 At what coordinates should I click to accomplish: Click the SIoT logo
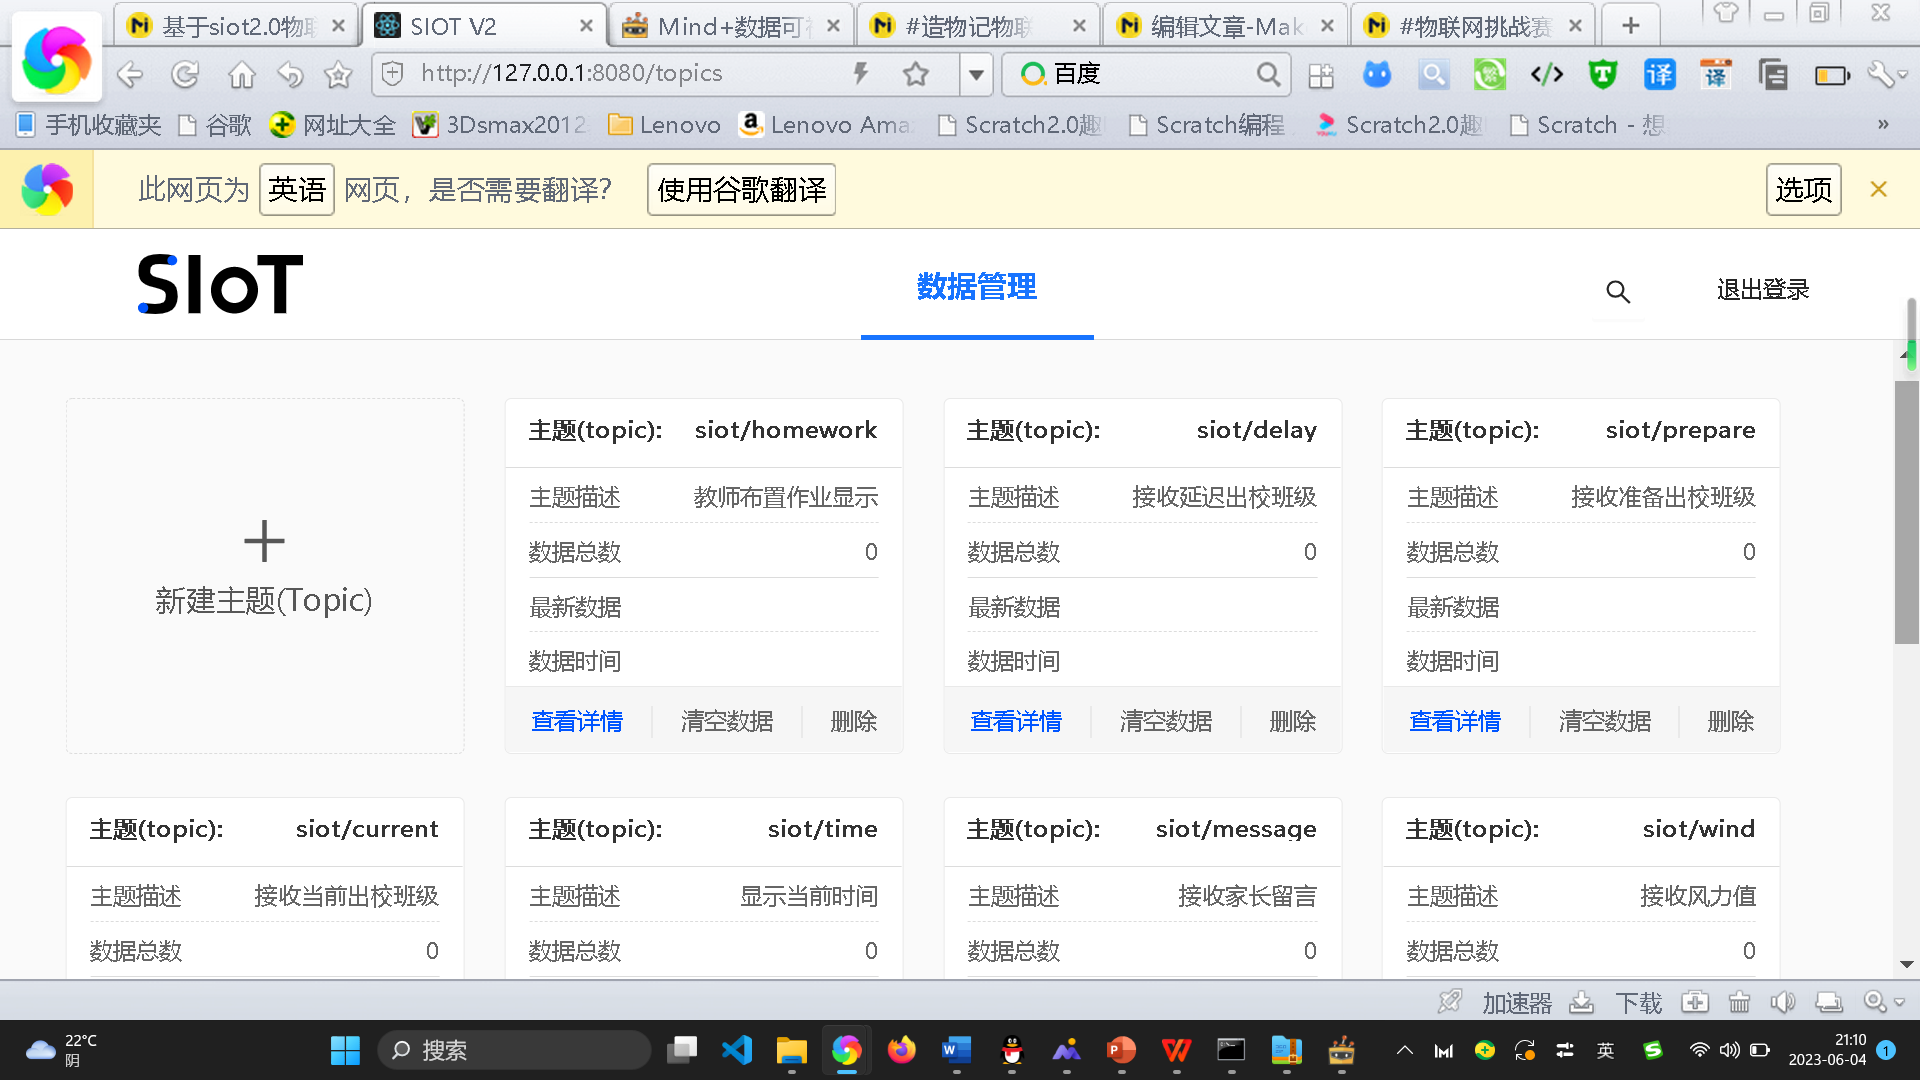pyautogui.click(x=220, y=284)
